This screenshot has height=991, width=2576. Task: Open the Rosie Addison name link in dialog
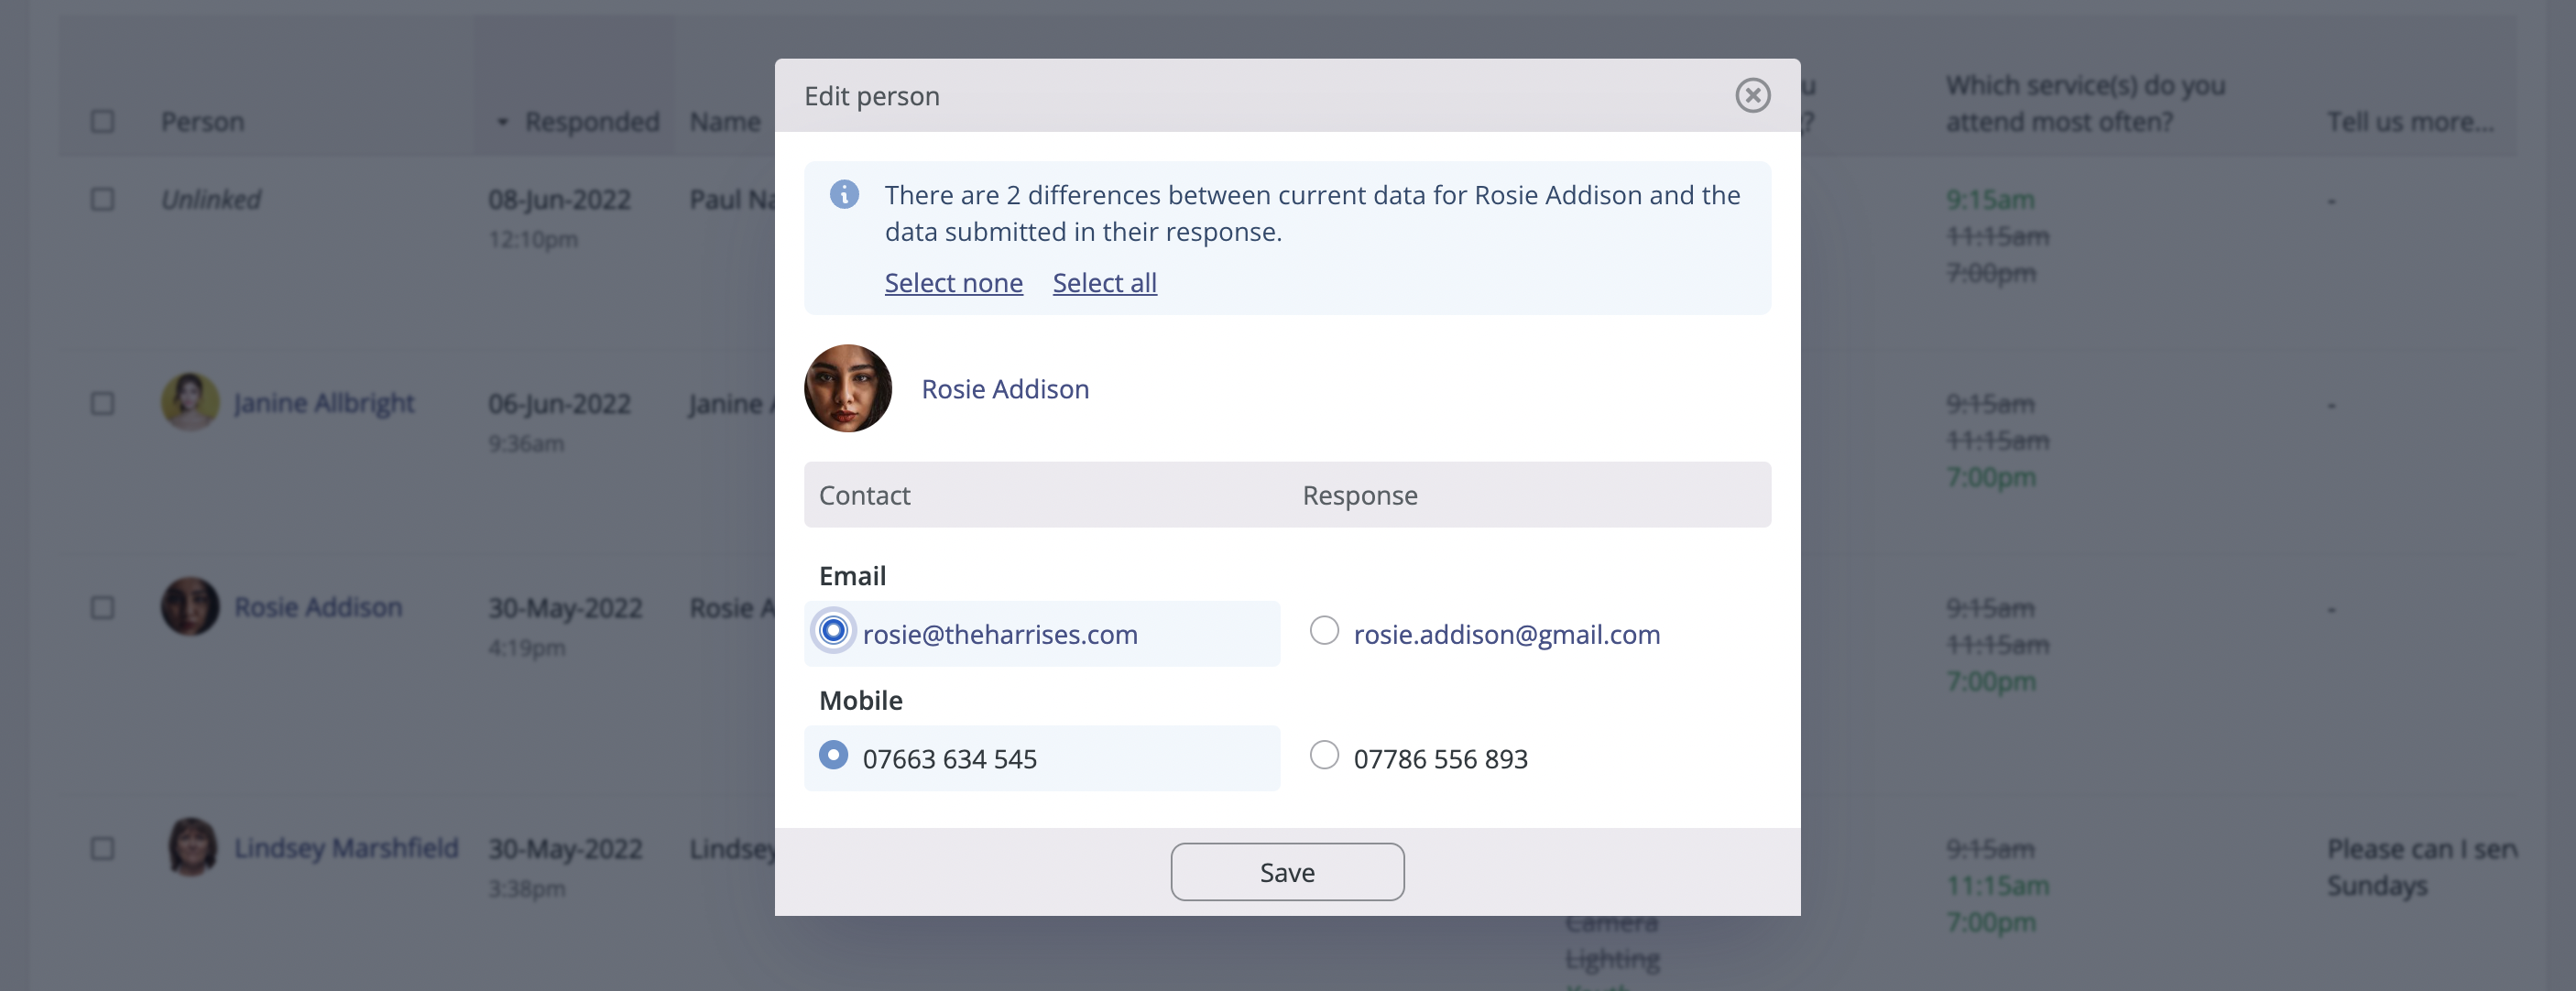click(1004, 389)
